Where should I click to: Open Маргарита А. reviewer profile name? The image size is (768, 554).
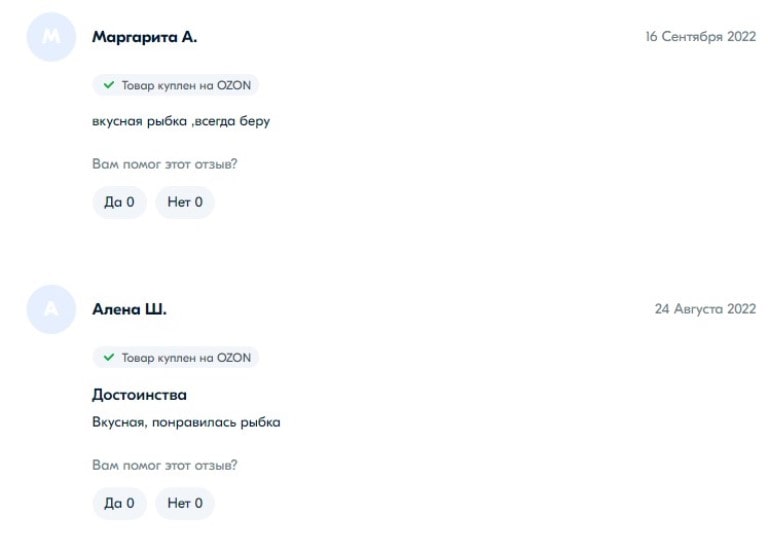click(144, 37)
